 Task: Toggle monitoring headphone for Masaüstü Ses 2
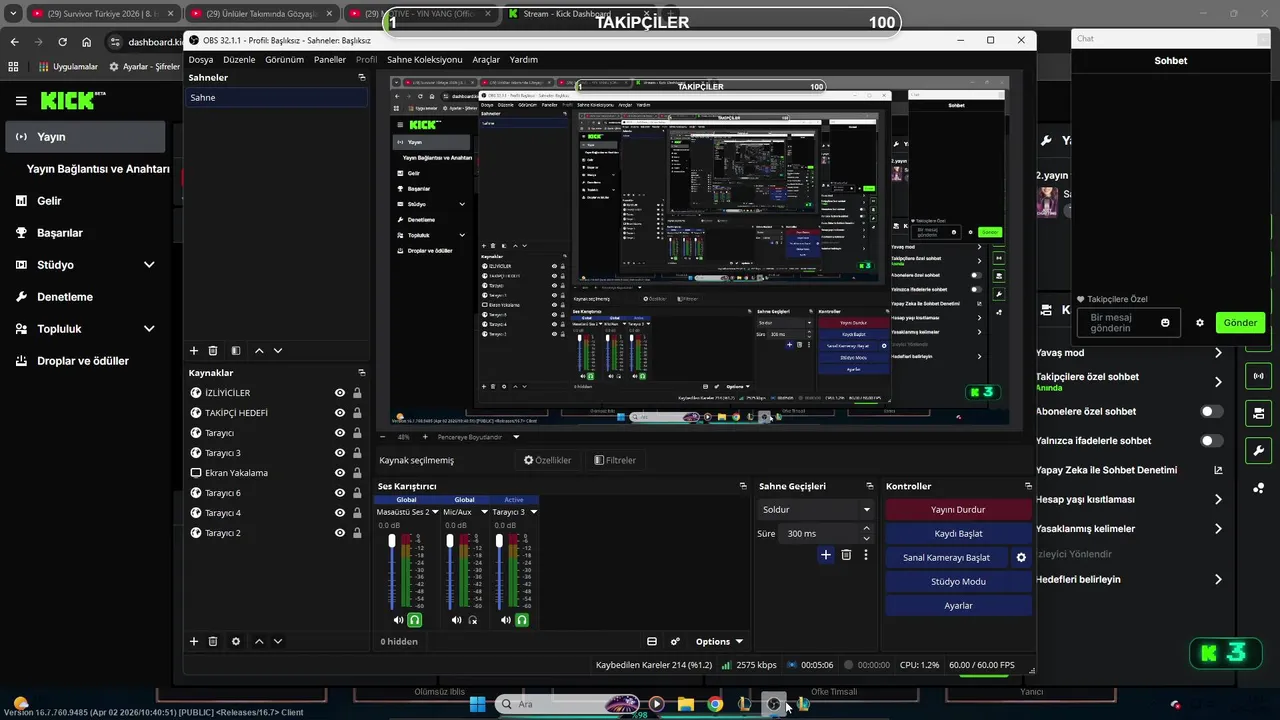(x=415, y=620)
